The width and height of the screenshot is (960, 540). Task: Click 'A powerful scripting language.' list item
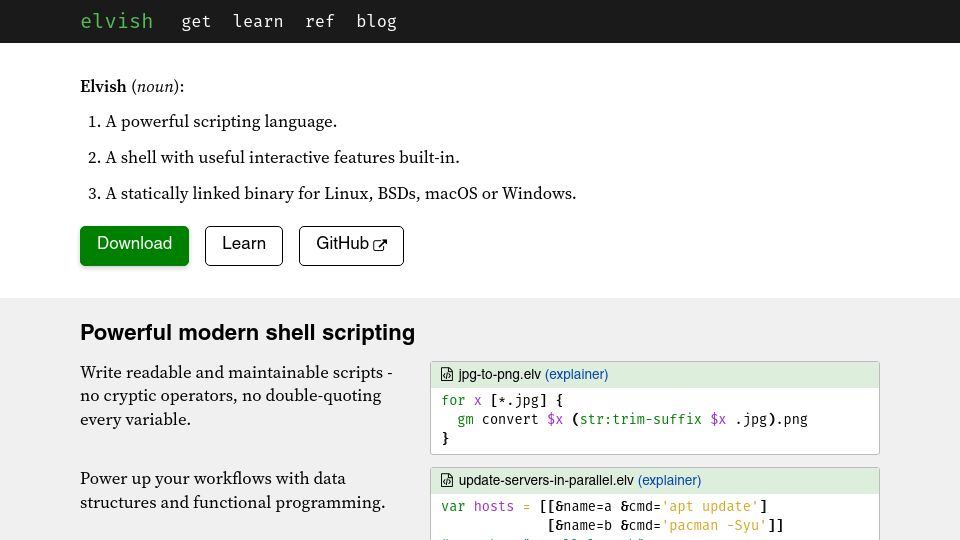point(221,121)
